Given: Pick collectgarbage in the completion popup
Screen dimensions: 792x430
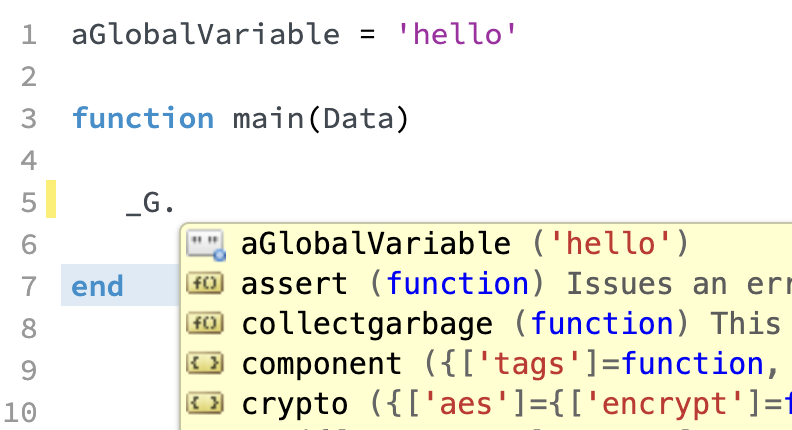Looking at the screenshot, I should (486, 323).
